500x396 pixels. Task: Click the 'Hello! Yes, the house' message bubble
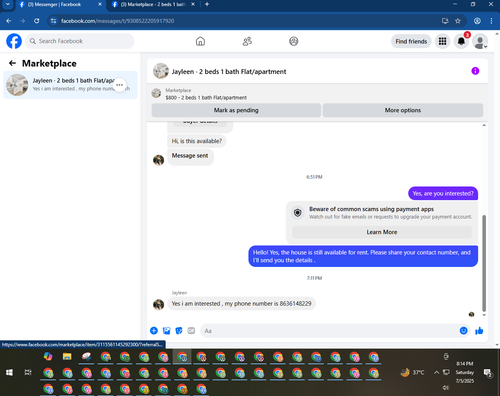click(x=363, y=256)
